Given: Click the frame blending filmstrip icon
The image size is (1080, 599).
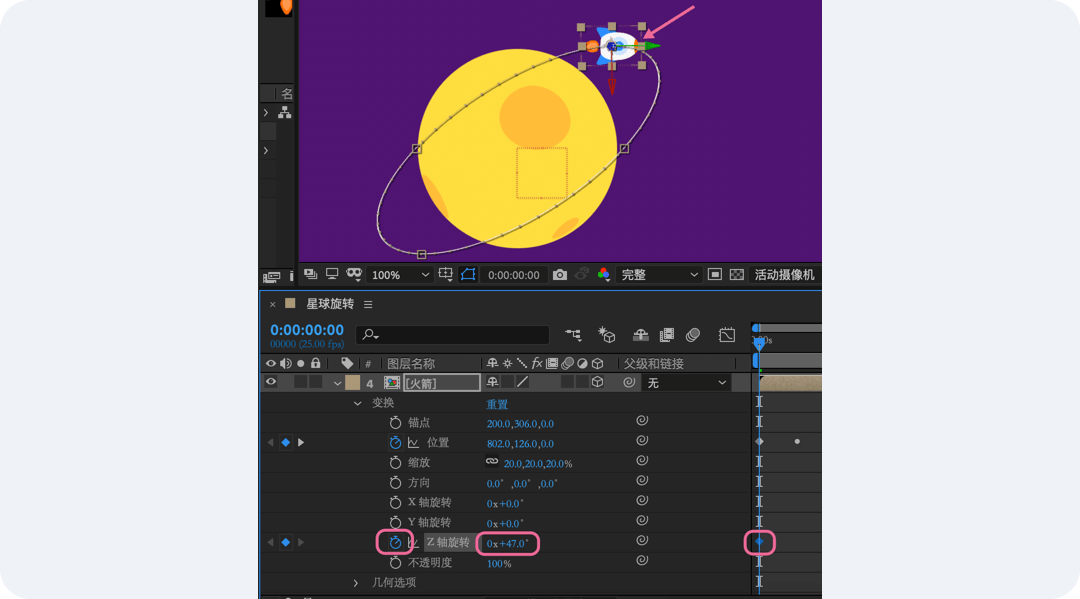Looking at the screenshot, I should coord(666,335).
